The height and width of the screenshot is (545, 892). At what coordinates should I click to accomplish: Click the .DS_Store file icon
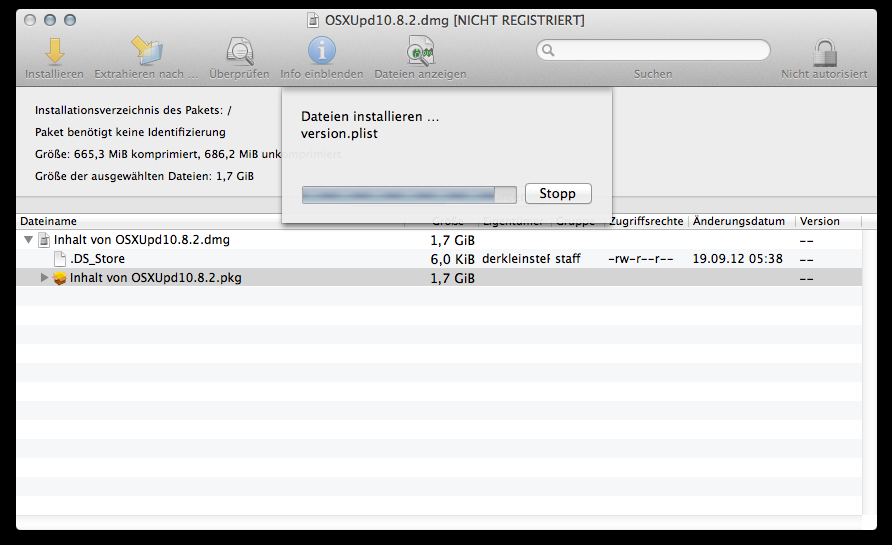click(60, 259)
